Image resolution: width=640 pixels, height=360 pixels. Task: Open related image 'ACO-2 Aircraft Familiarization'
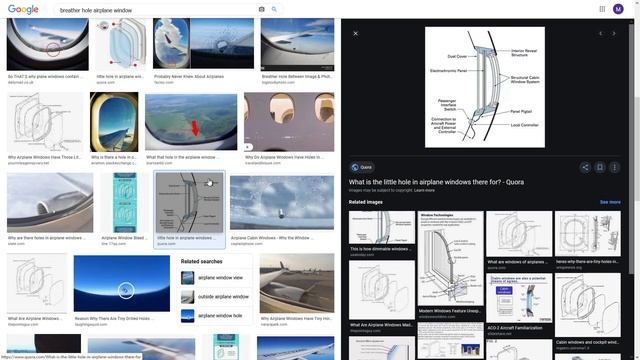[519, 298]
